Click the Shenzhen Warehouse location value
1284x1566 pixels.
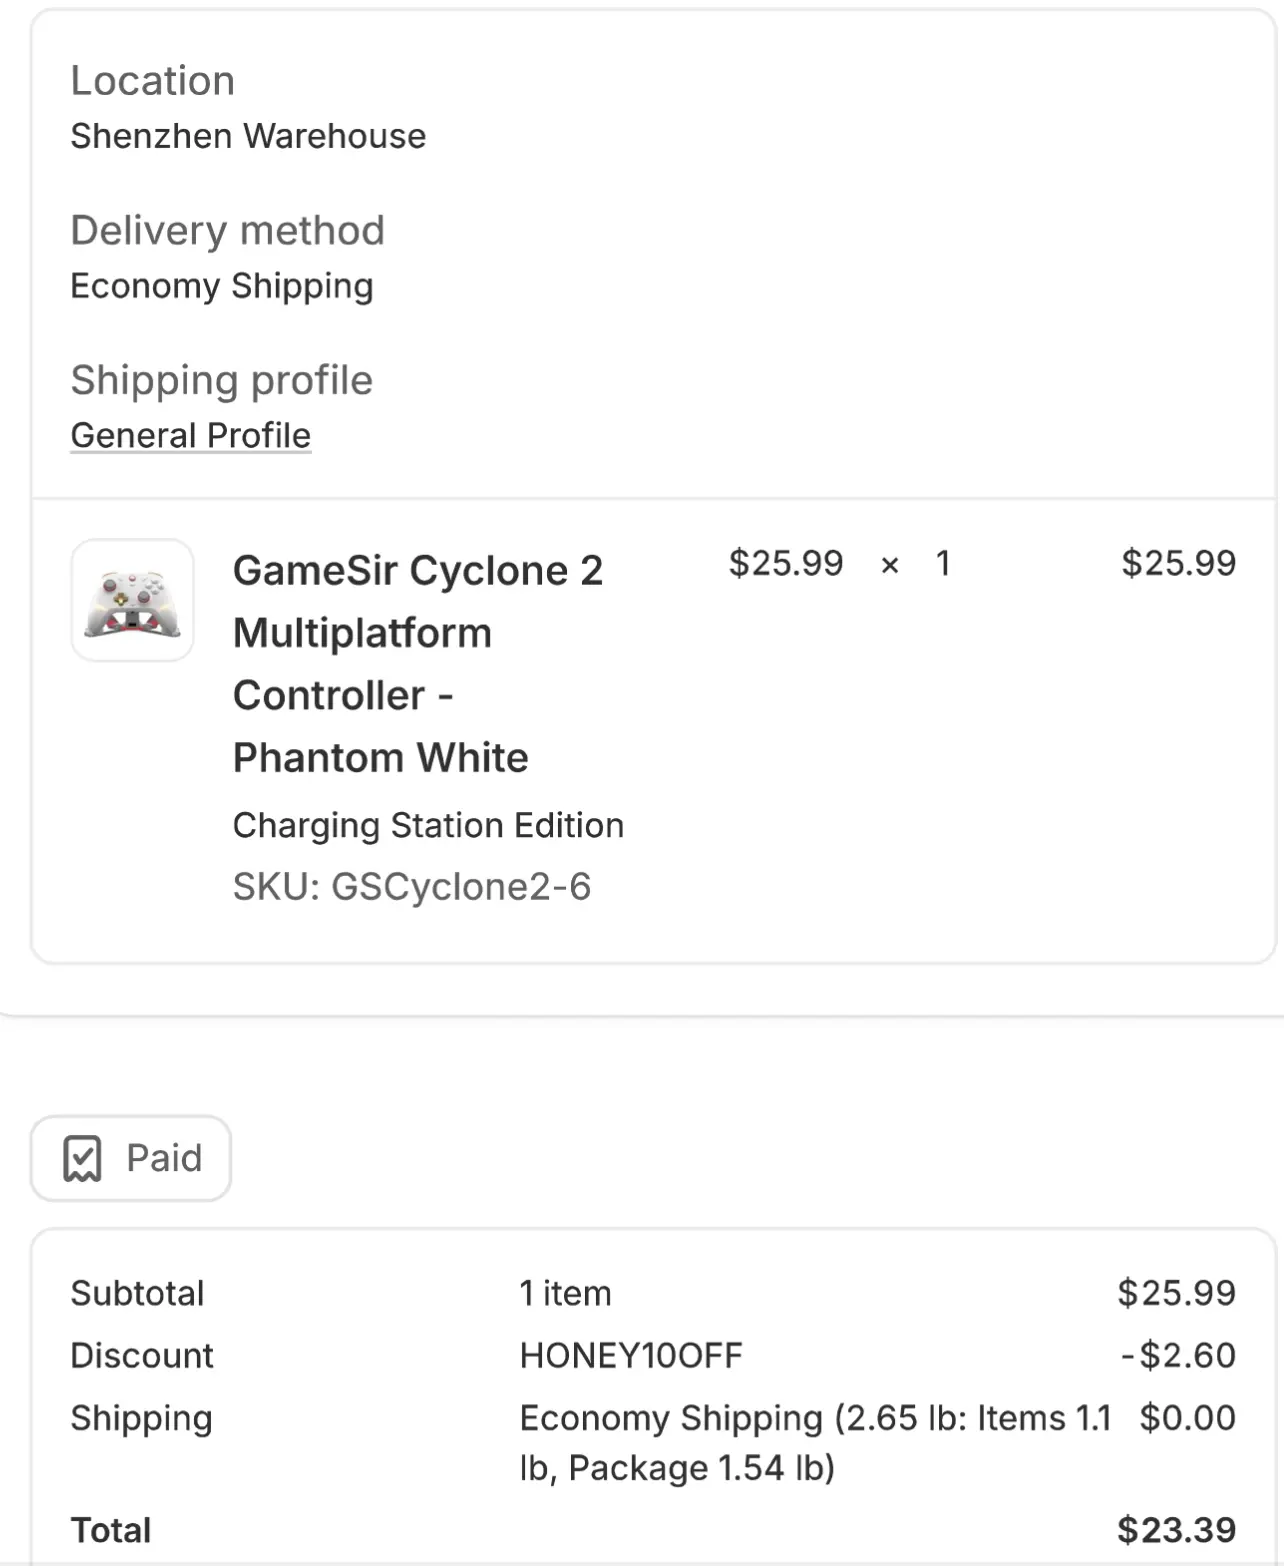tap(248, 136)
